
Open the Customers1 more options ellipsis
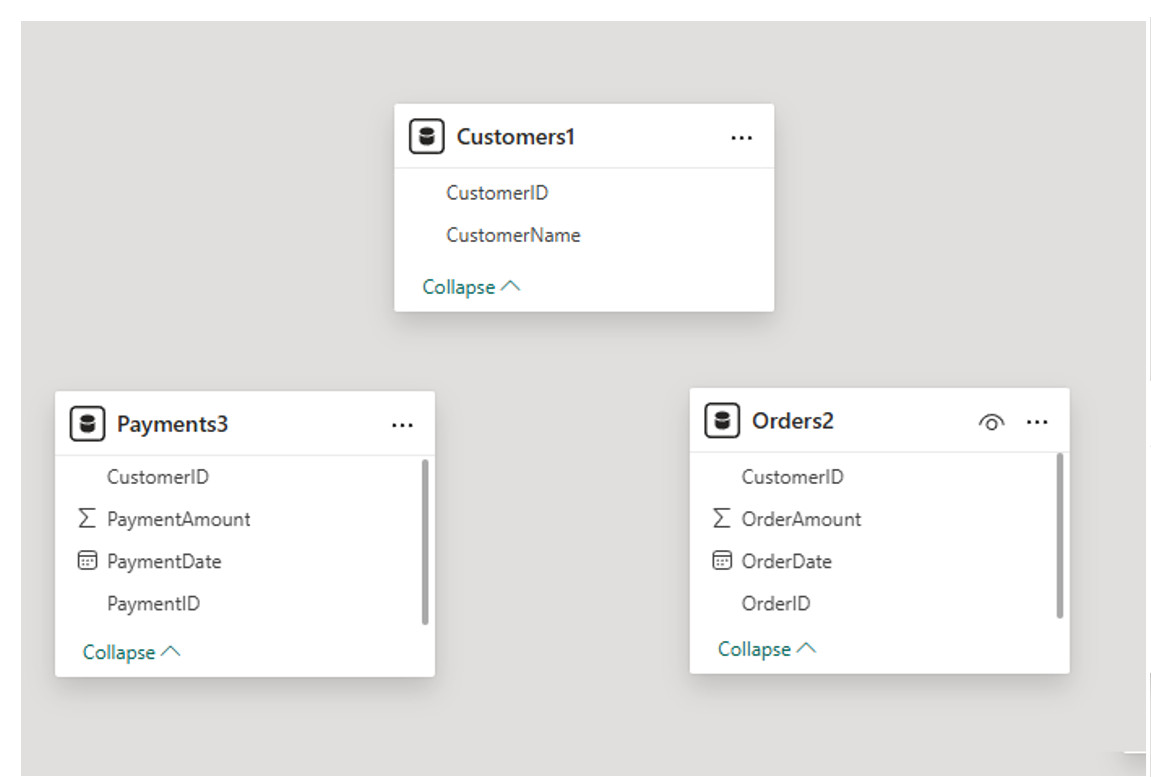point(741,138)
